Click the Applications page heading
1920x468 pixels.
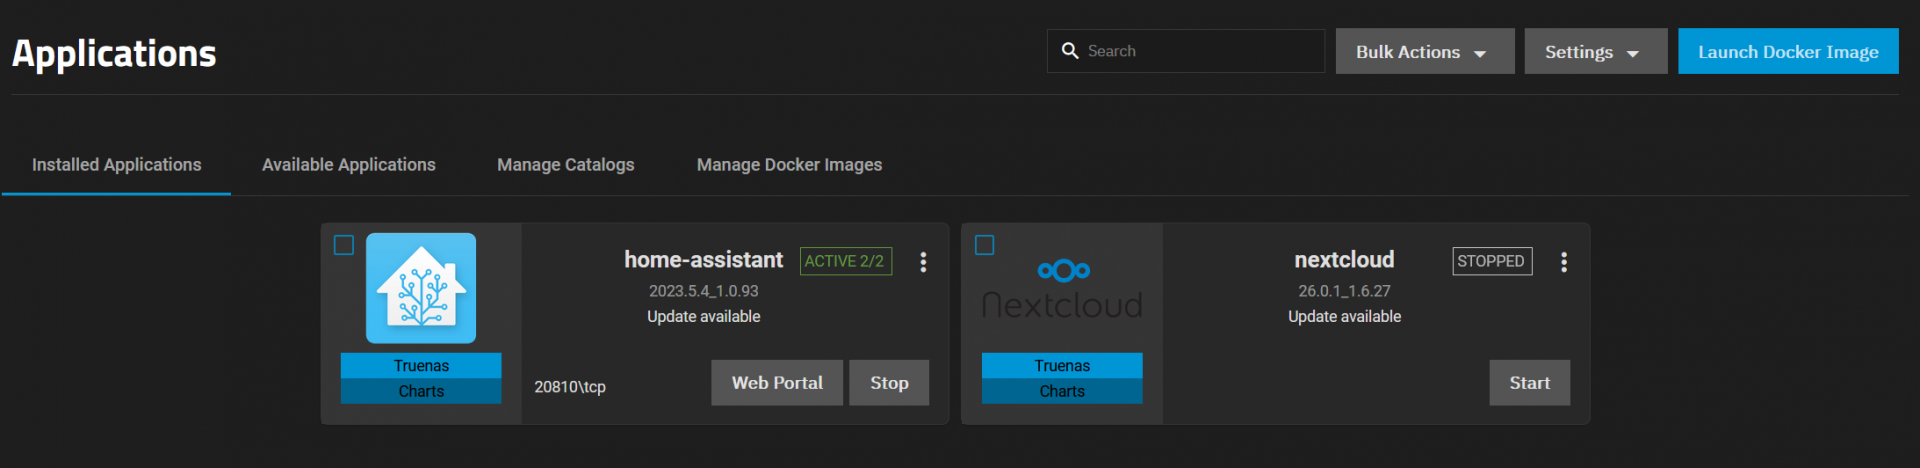[114, 53]
